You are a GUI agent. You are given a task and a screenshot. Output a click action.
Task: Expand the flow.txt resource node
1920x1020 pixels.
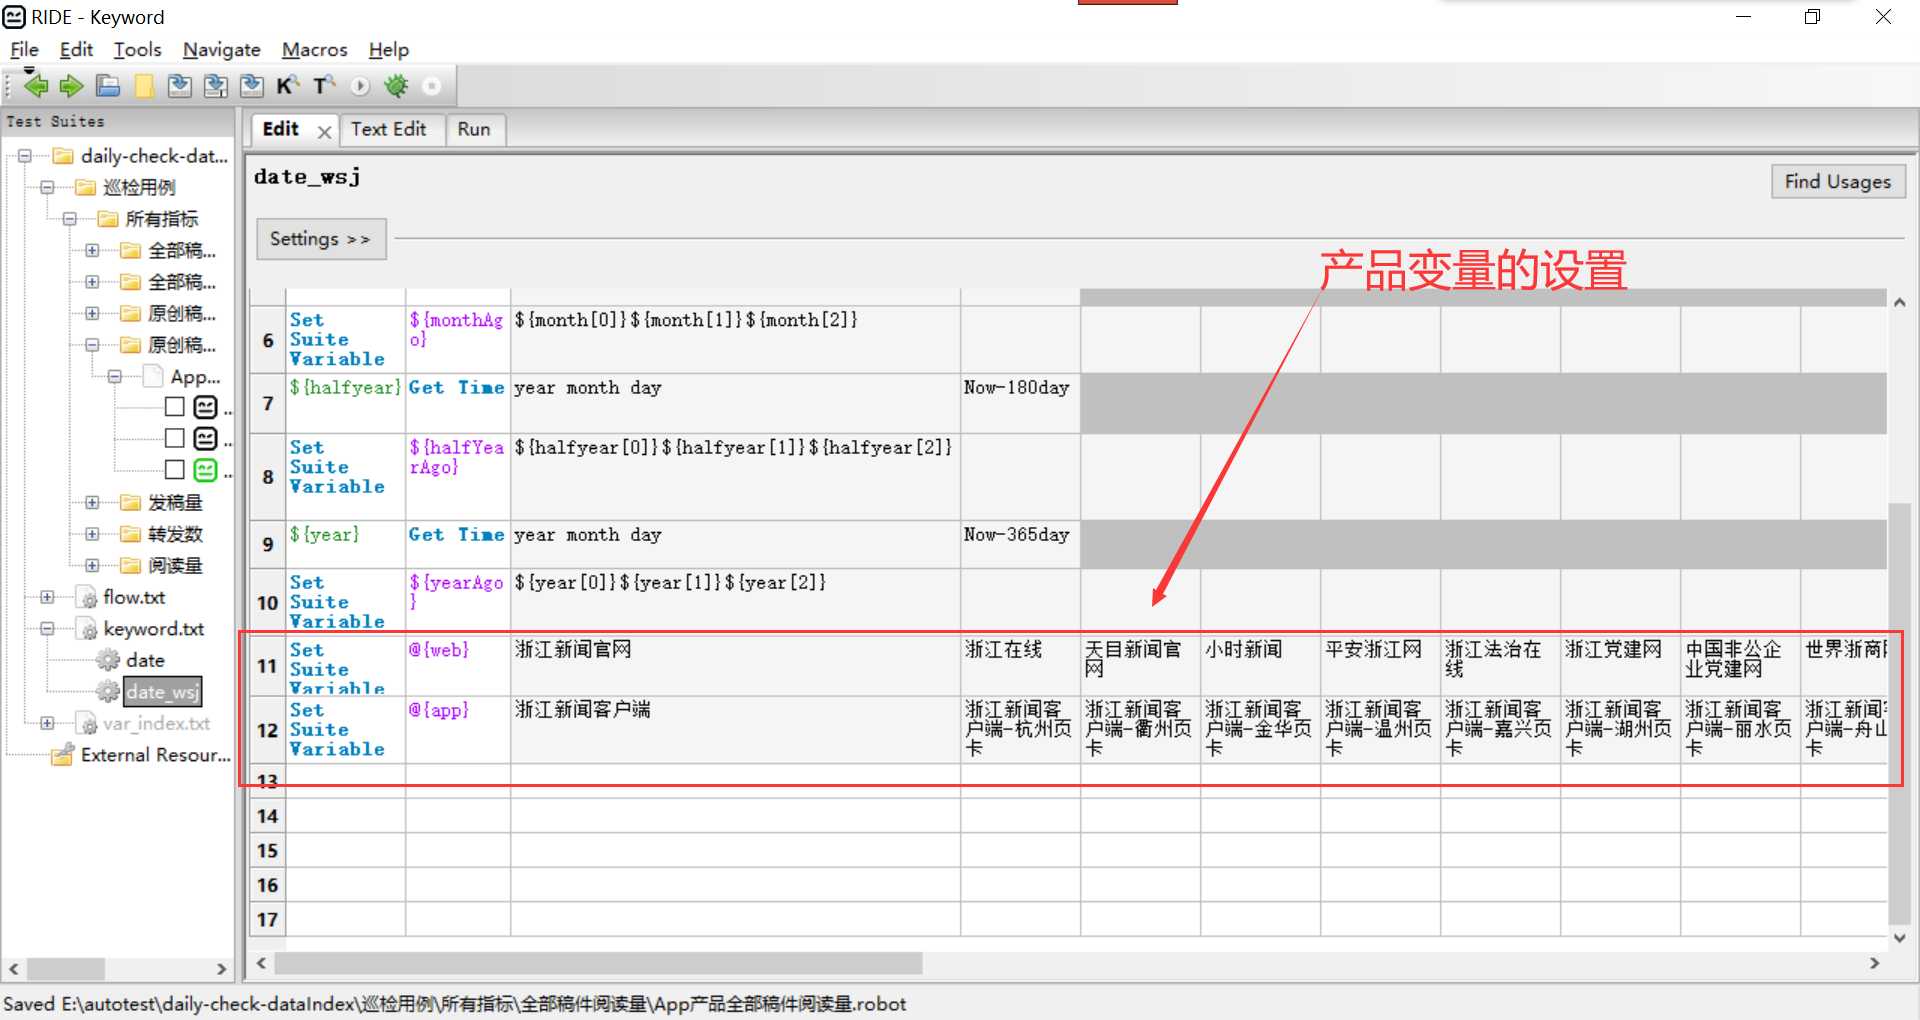(47, 598)
